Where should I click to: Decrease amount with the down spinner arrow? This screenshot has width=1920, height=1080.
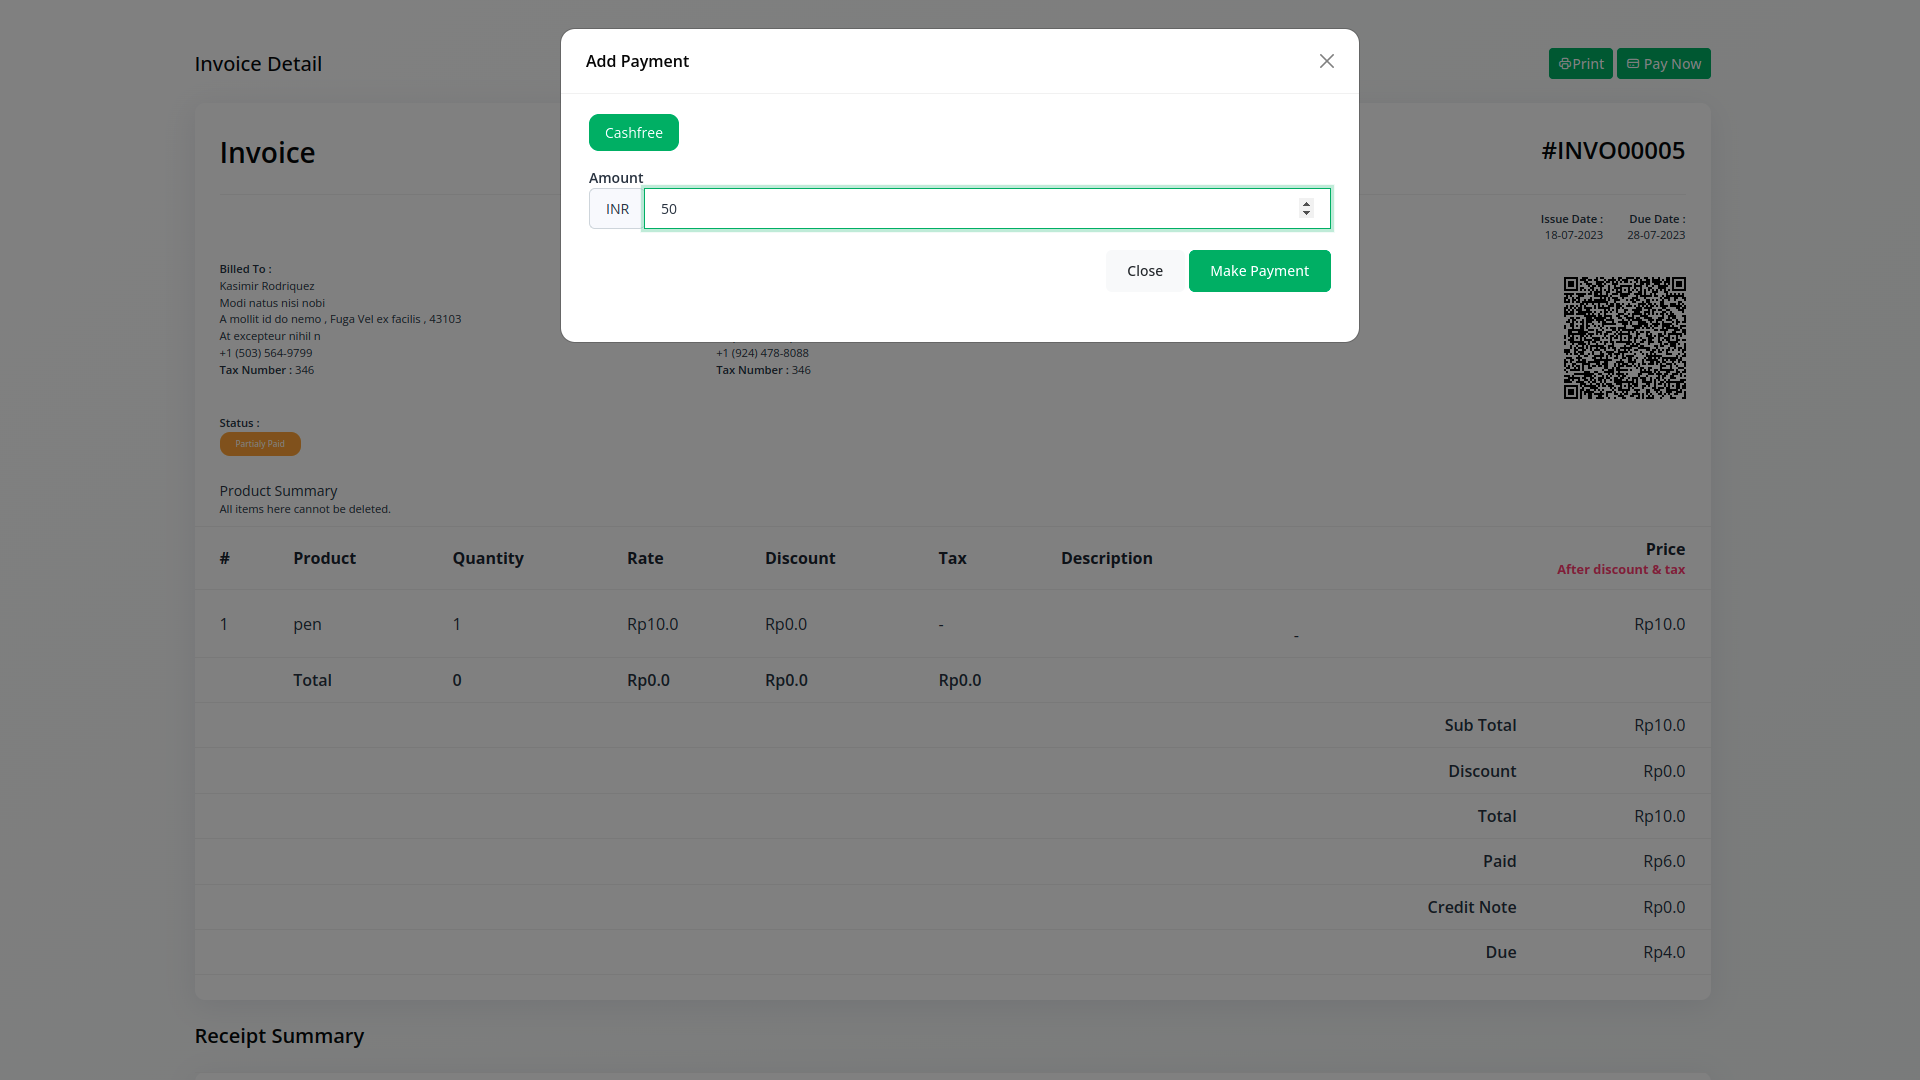(x=1306, y=214)
